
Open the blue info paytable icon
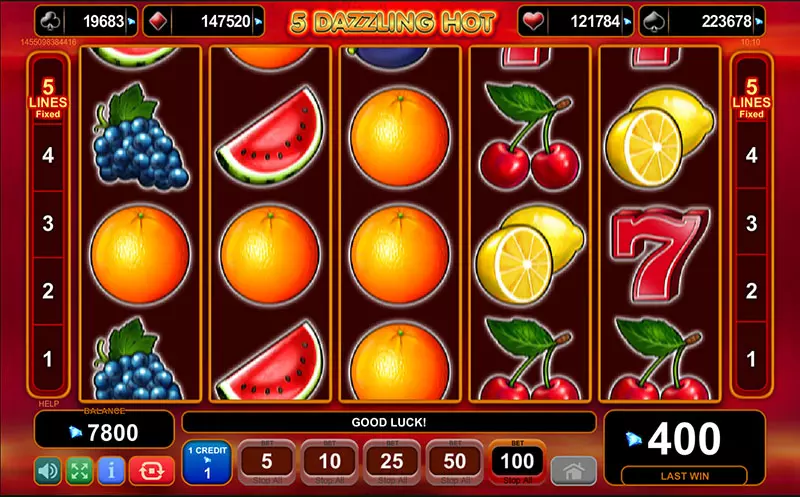[111, 470]
